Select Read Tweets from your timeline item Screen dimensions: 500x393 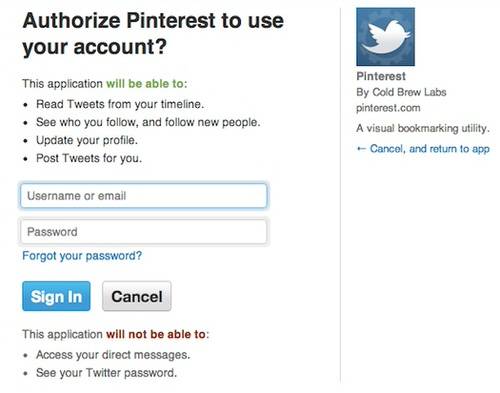(120, 104)
